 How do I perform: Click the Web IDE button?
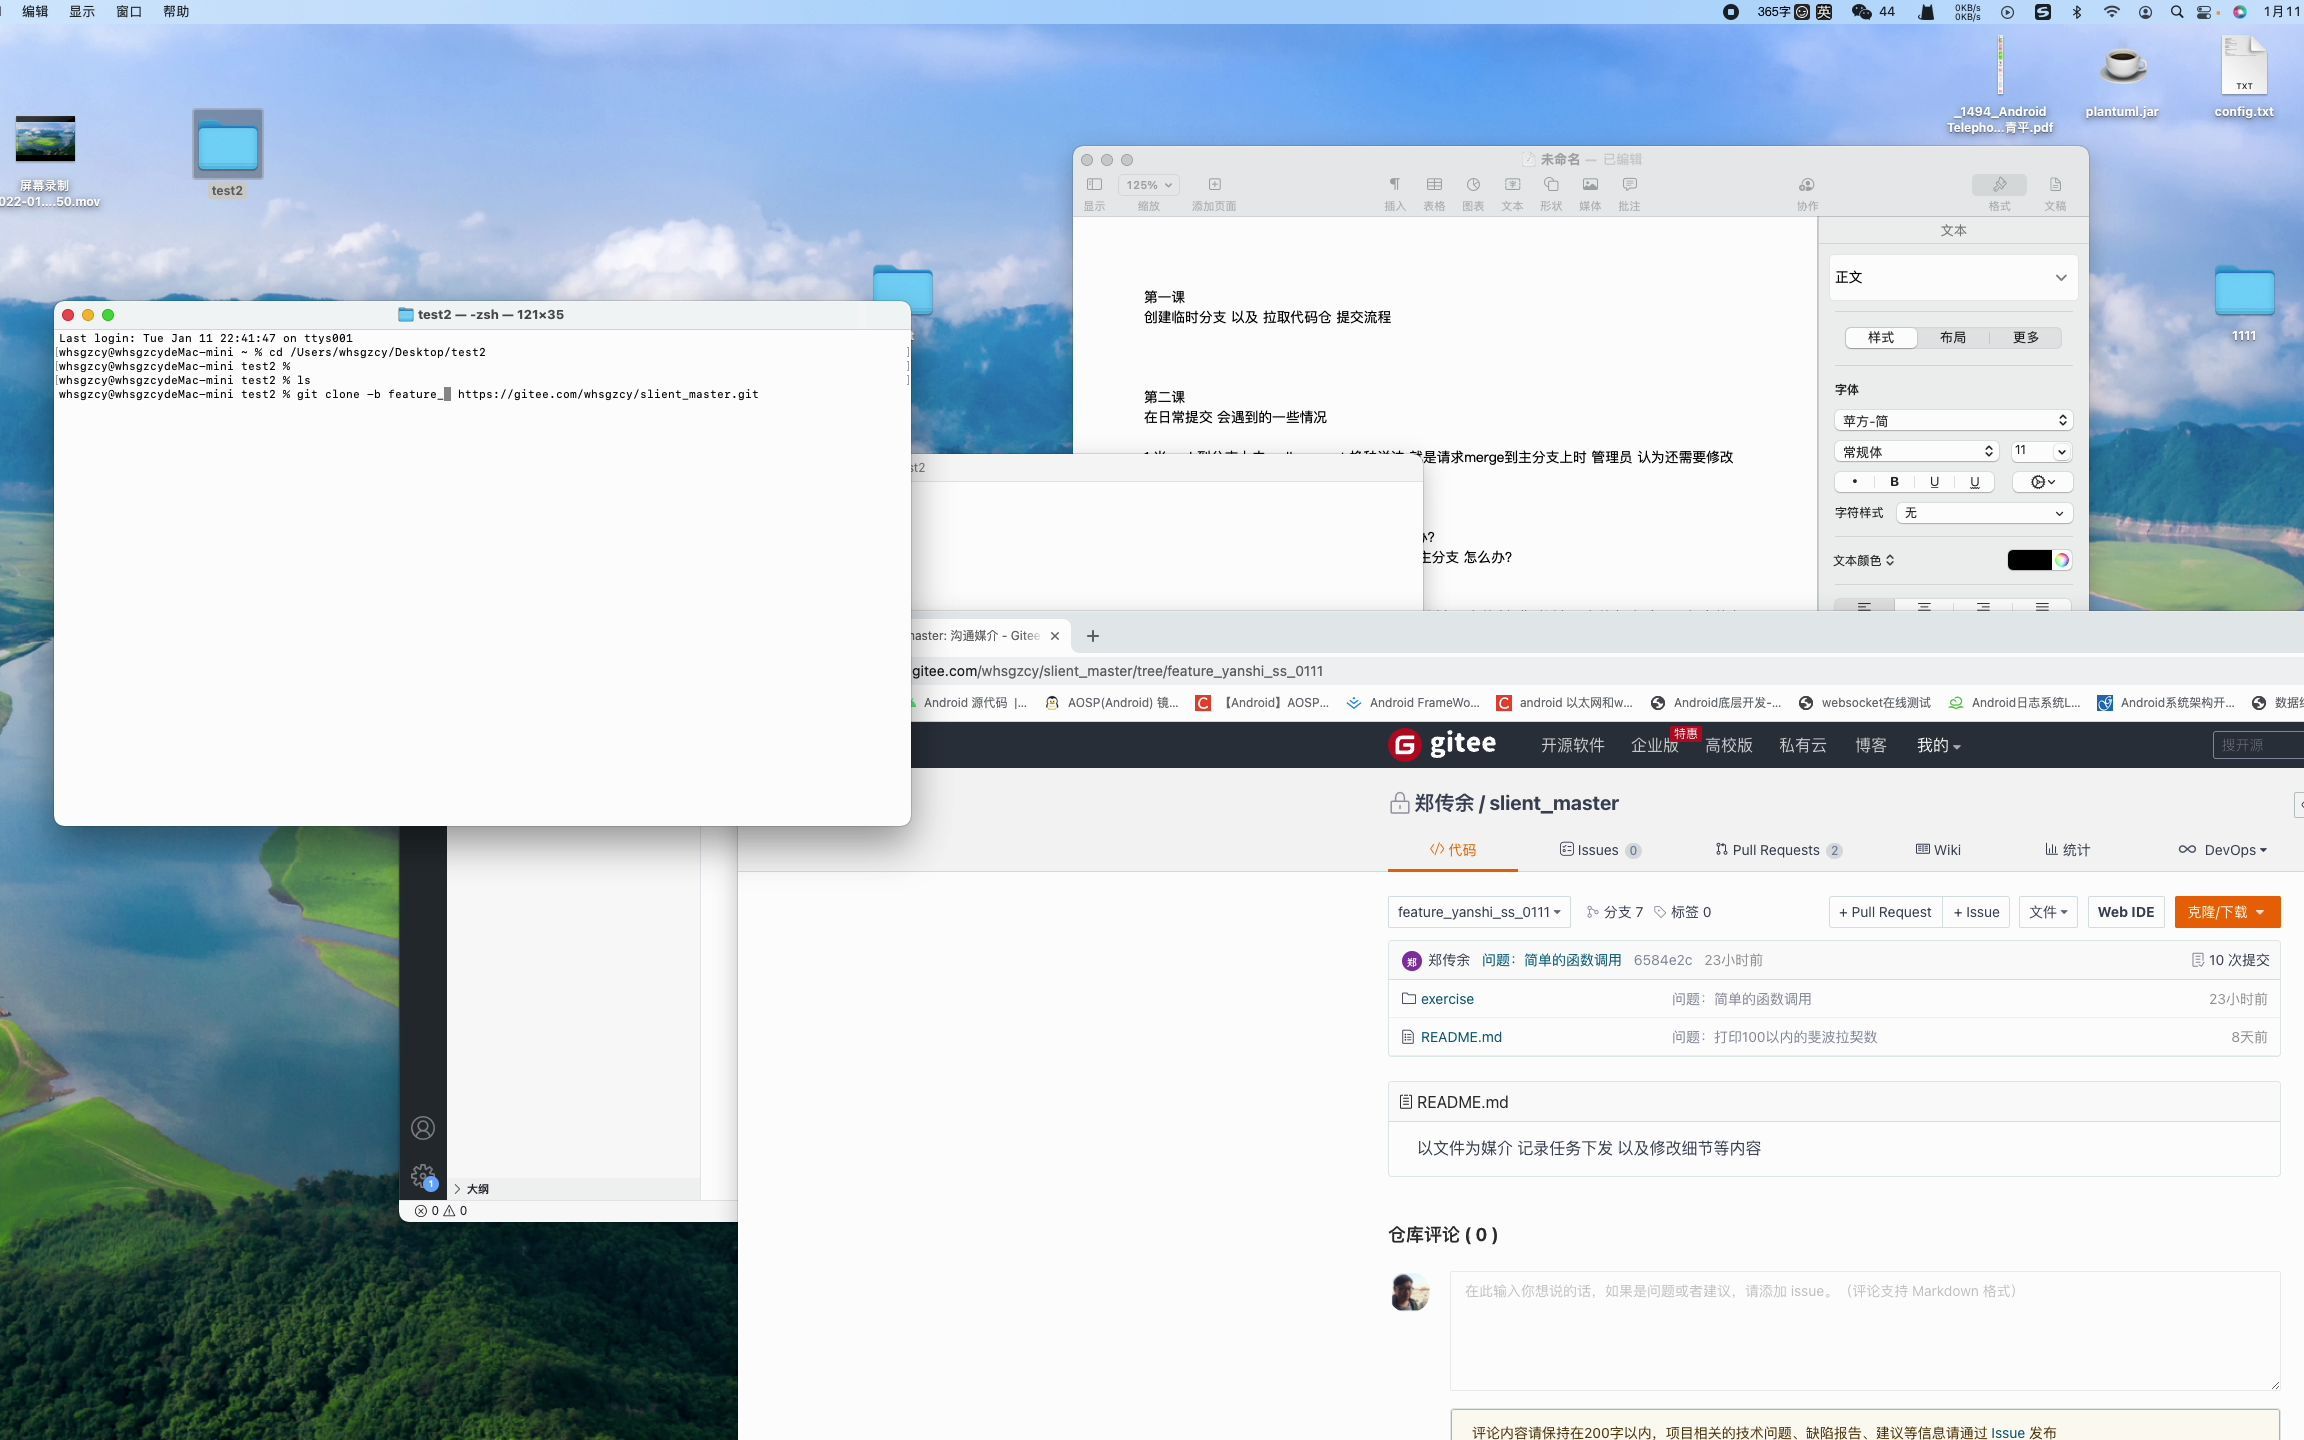click(x=2125, y=912)
